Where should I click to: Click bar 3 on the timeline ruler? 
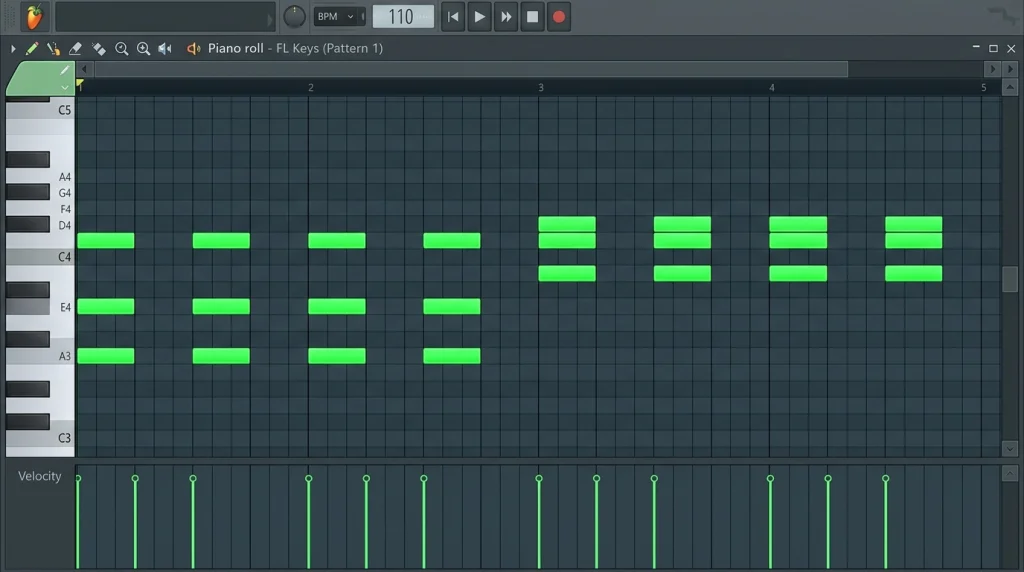pyautogui.click(x=541, y=87)
